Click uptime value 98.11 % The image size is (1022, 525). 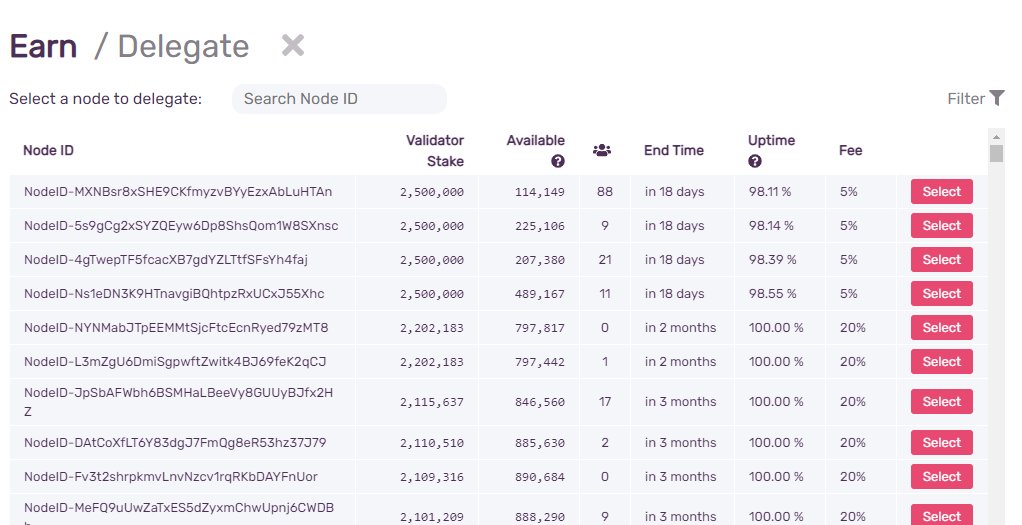[770, 192]
